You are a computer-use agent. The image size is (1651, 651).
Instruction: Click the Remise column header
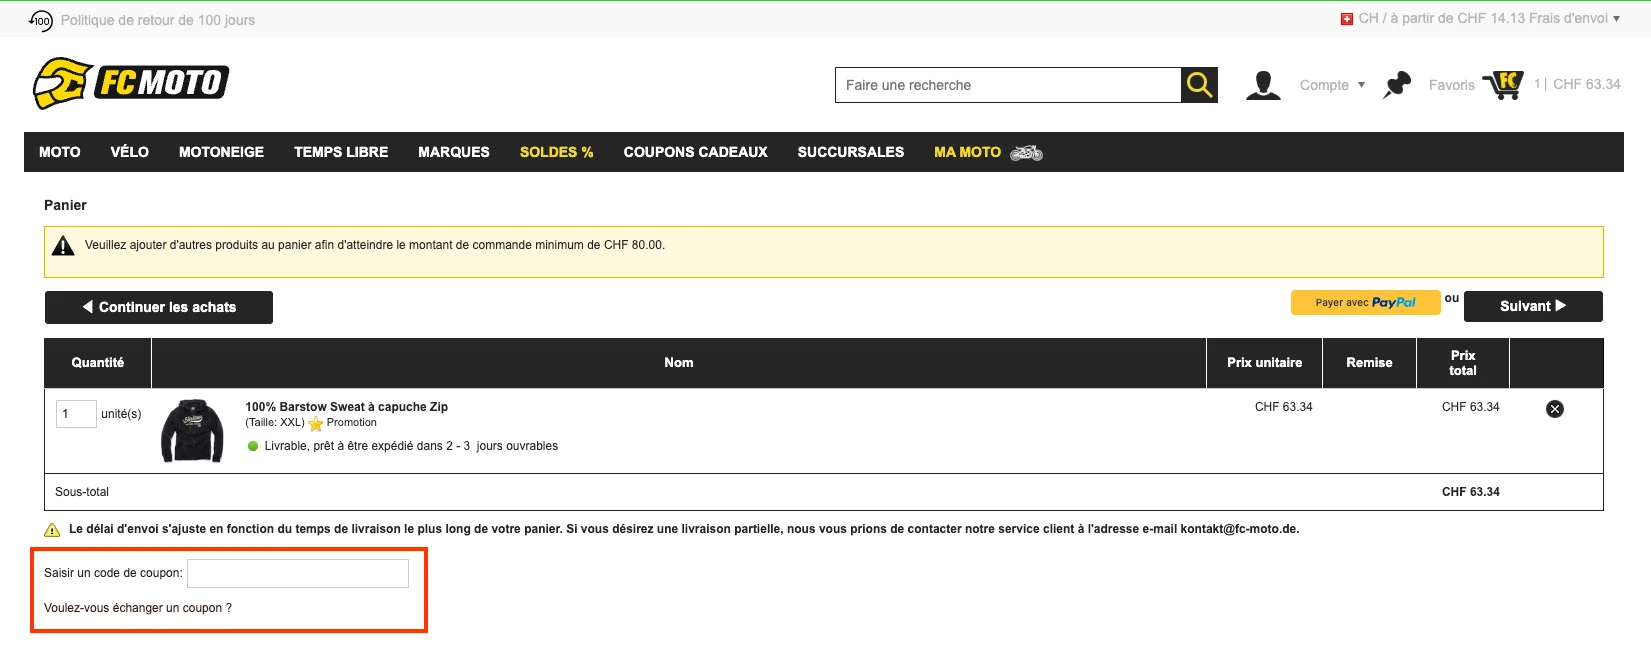[1370, 363]
